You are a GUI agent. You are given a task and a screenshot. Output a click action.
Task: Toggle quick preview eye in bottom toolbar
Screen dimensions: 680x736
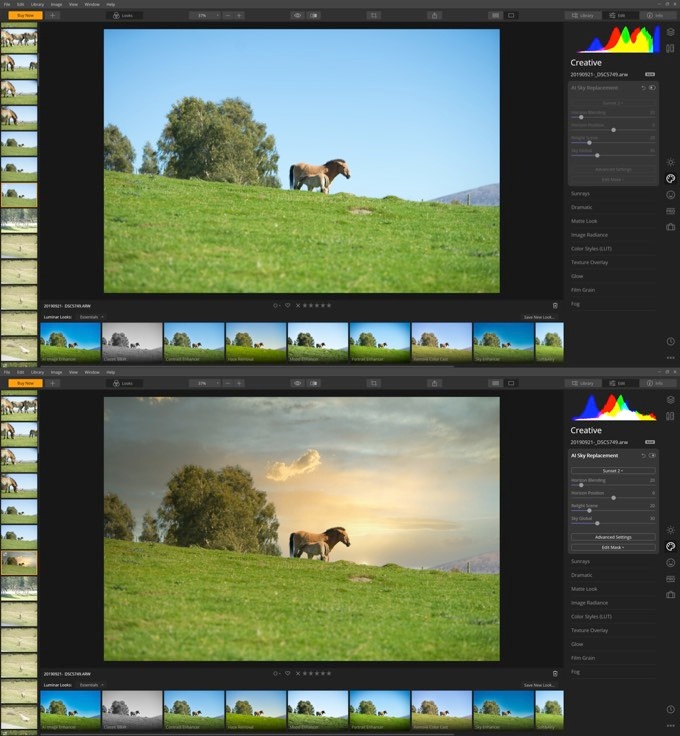point(298,383)
